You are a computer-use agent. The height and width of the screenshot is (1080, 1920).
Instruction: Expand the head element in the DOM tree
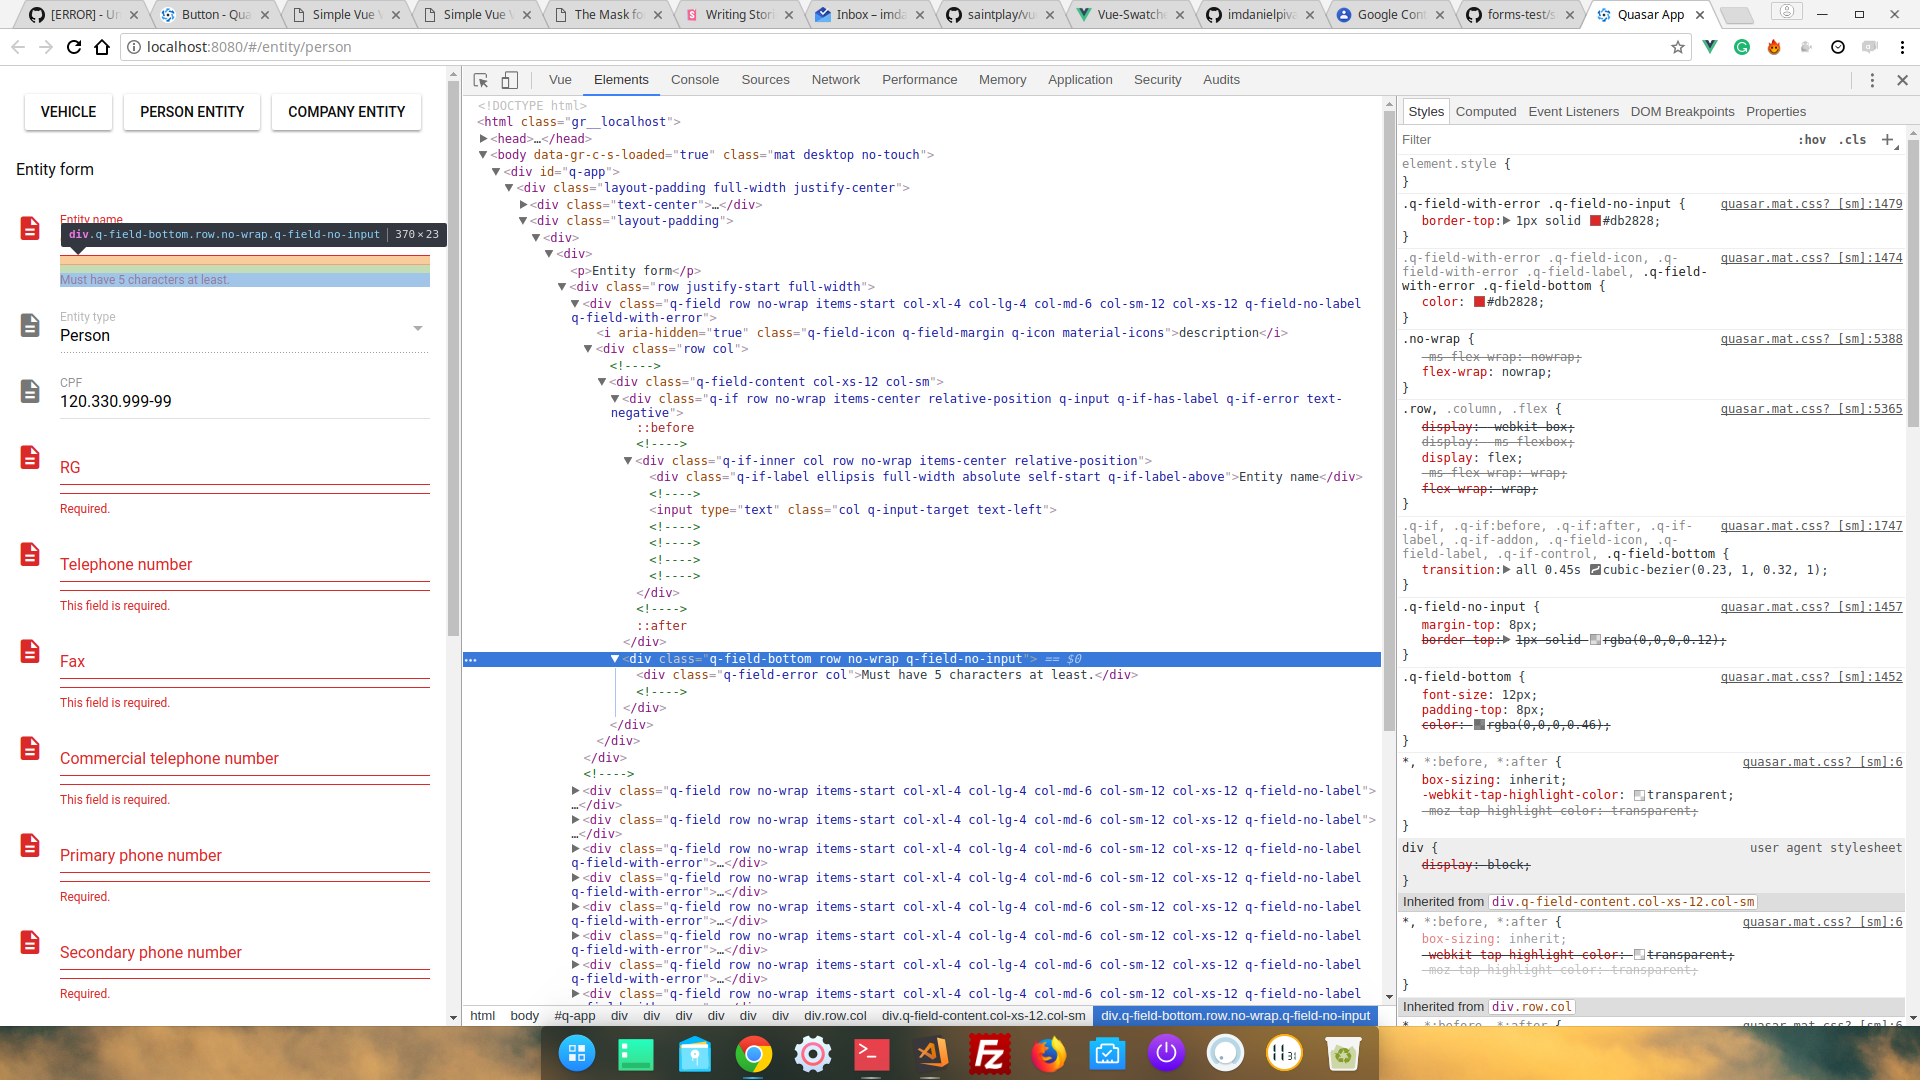[x=482, y=138]
